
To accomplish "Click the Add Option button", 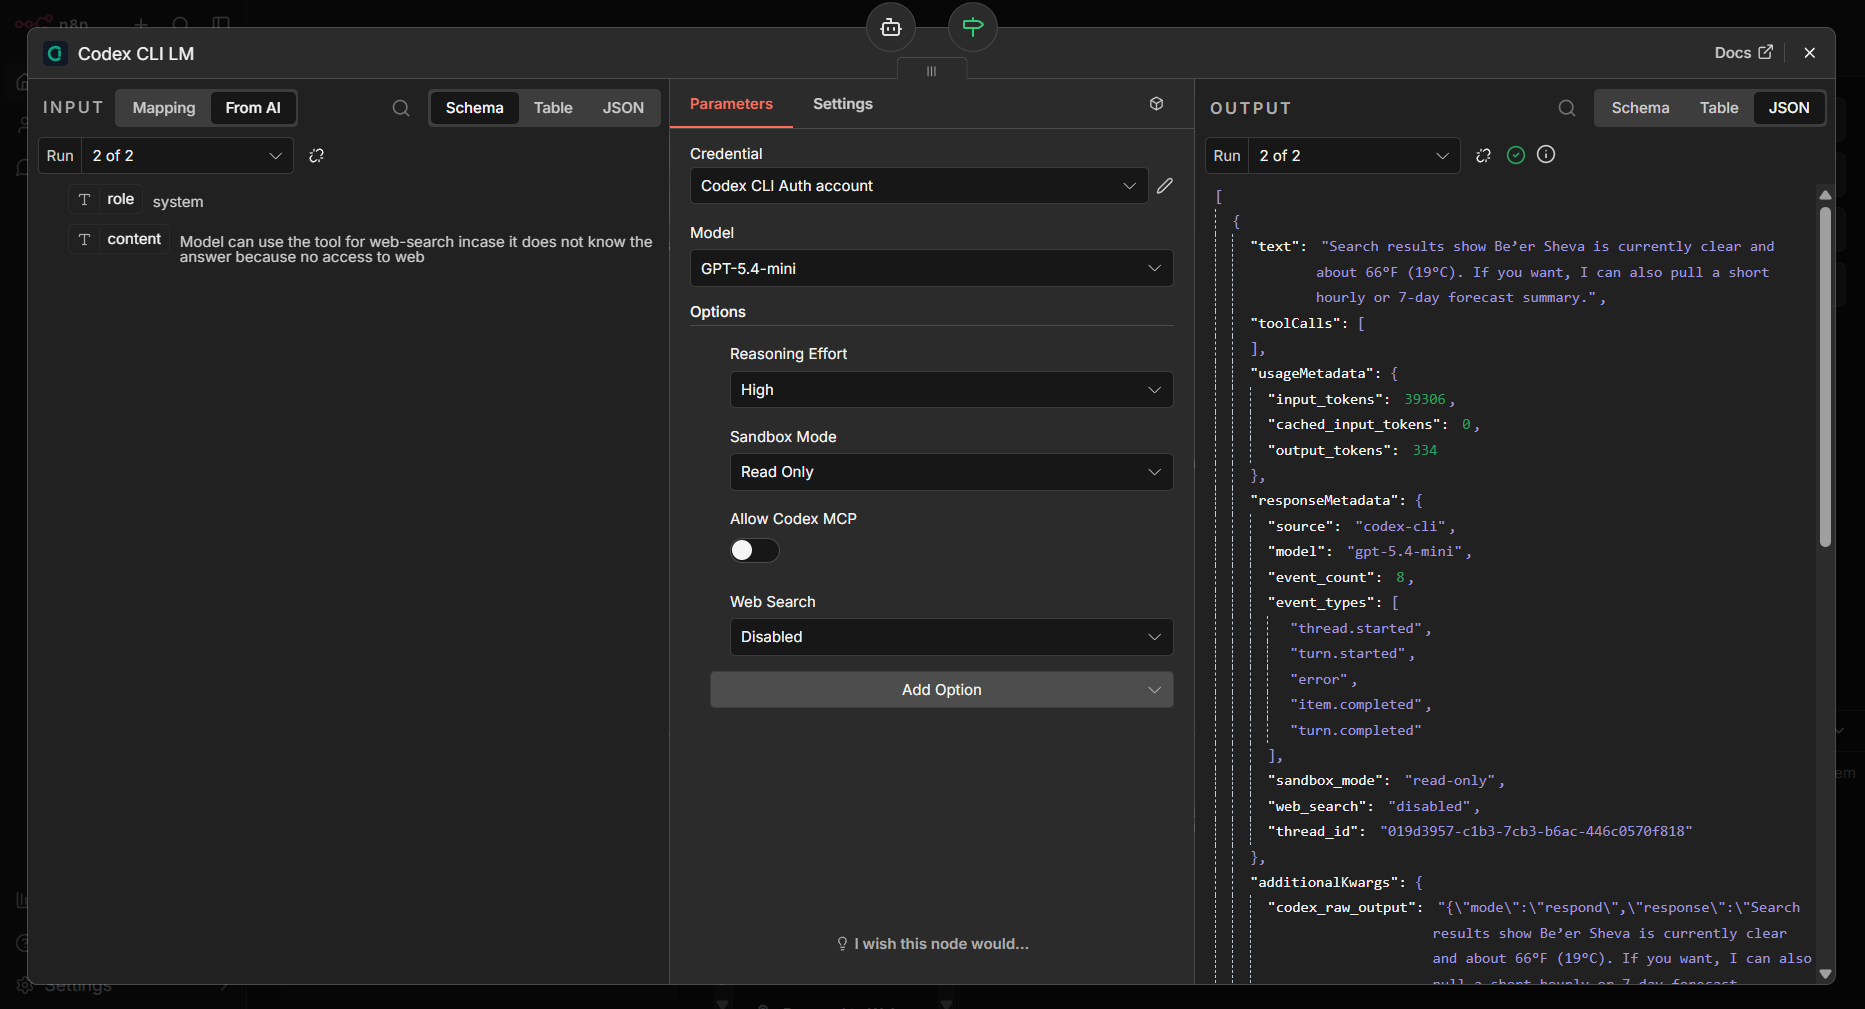I will tap(941, 689).
